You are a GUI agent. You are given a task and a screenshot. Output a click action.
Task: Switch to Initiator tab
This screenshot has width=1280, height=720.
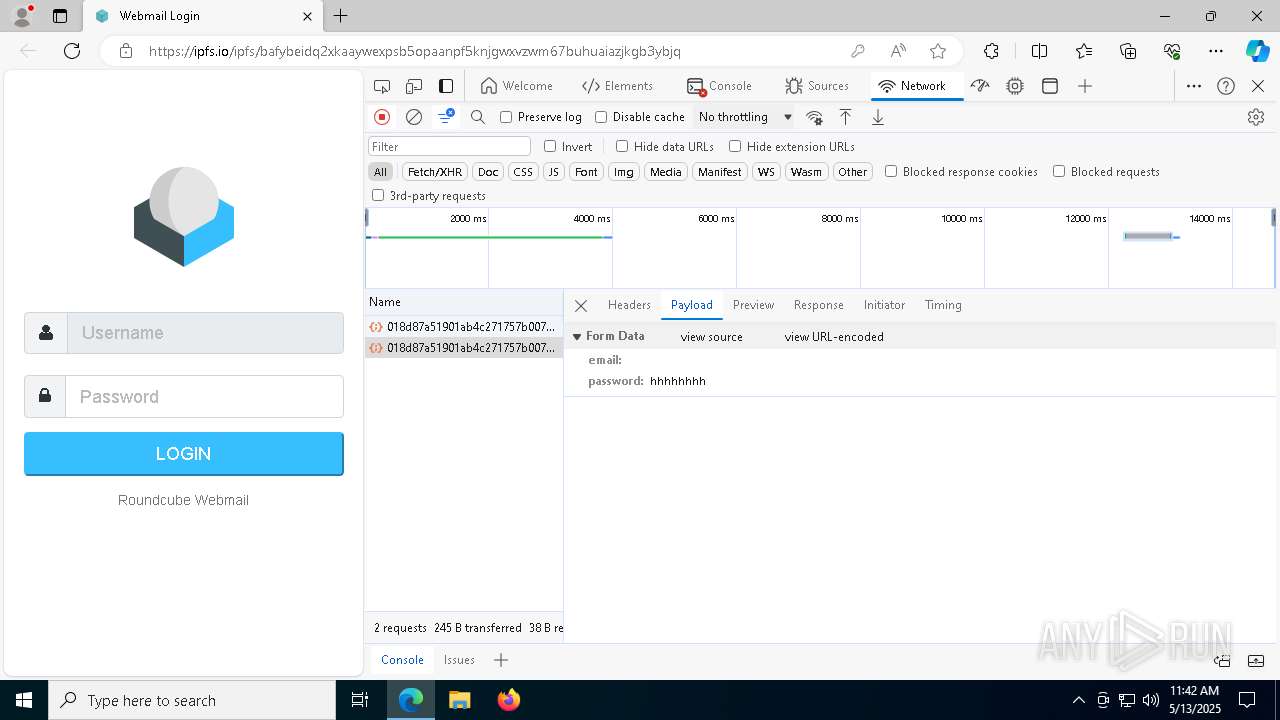pyautogui.click(x=884, y=305)
